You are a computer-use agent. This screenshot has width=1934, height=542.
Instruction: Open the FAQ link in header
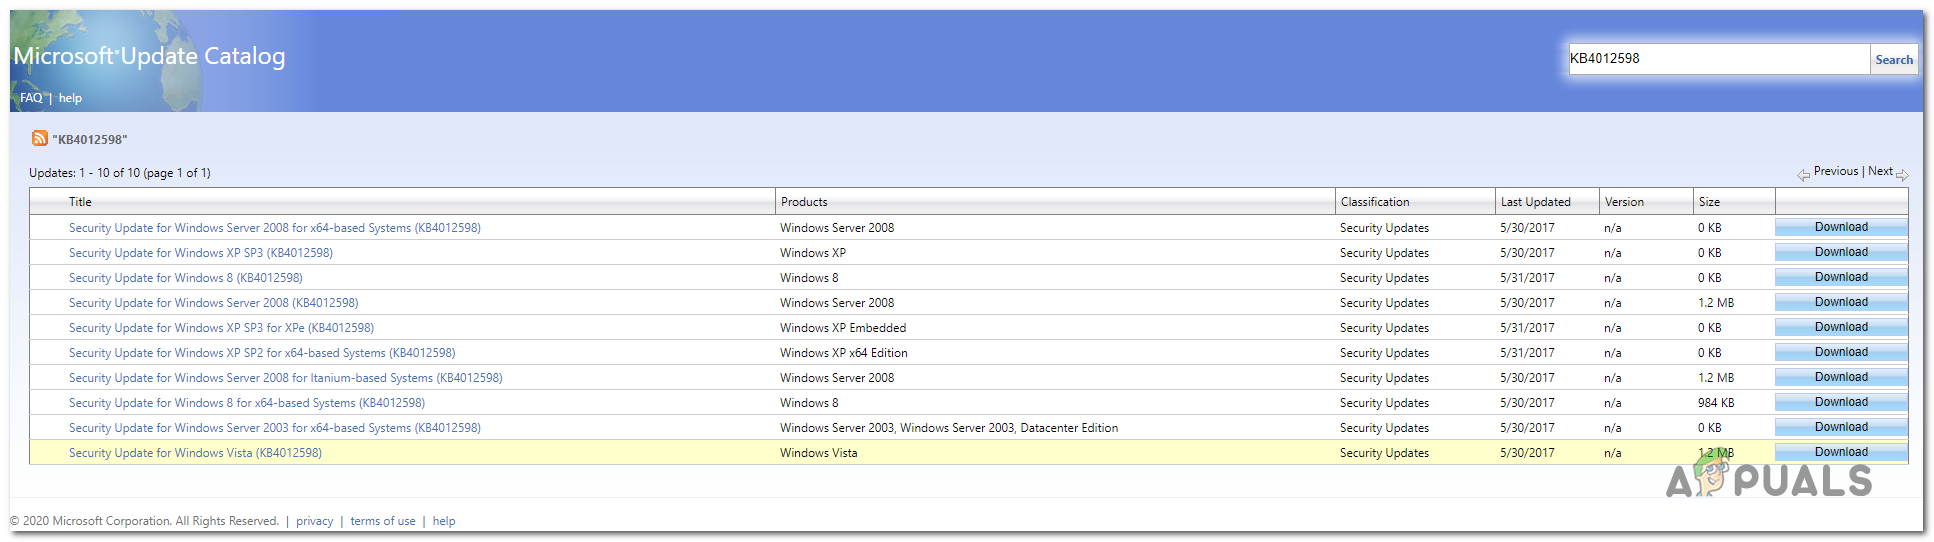coord(31,98)
